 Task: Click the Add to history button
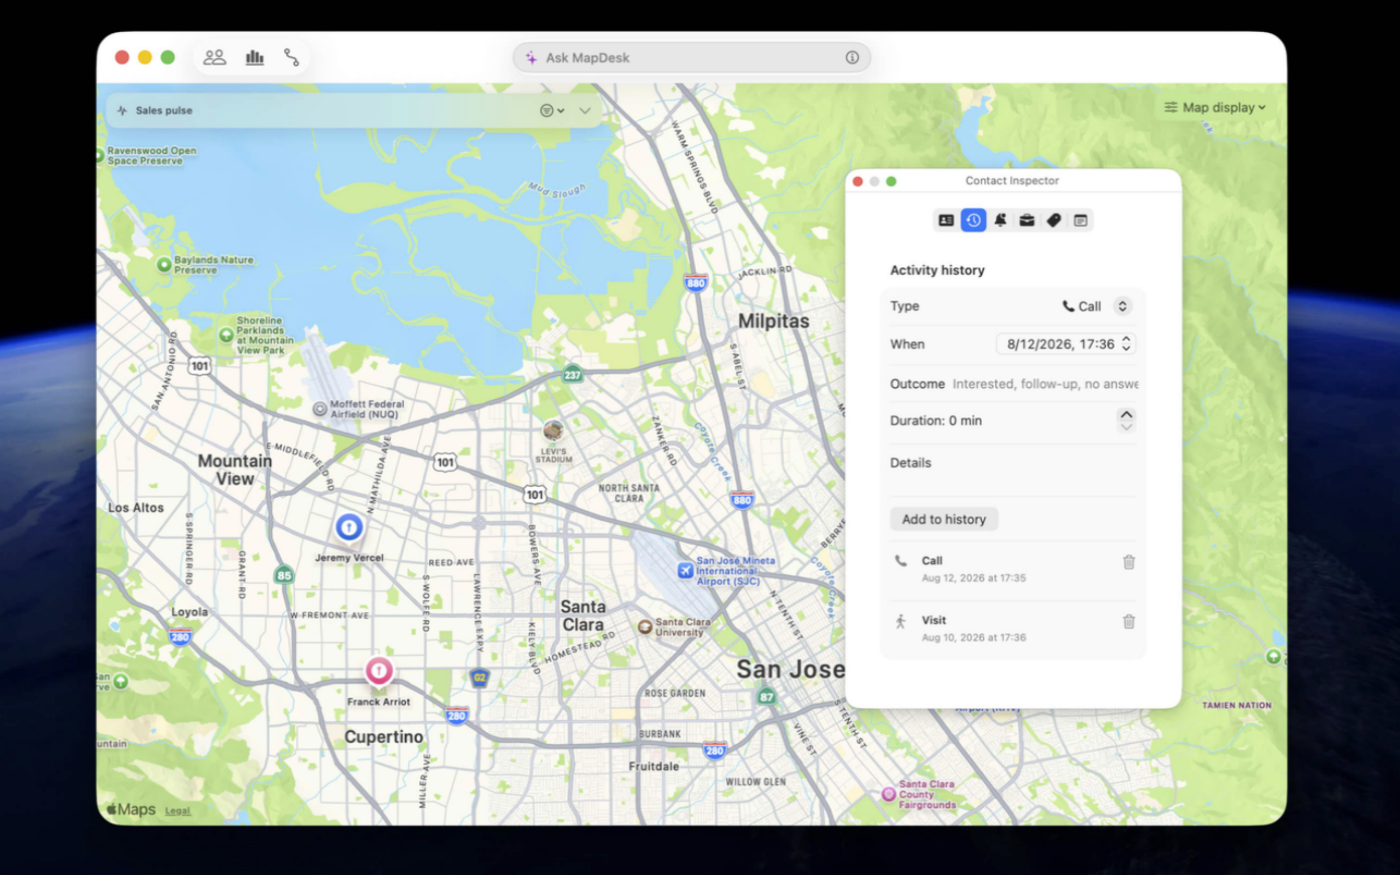944,519
